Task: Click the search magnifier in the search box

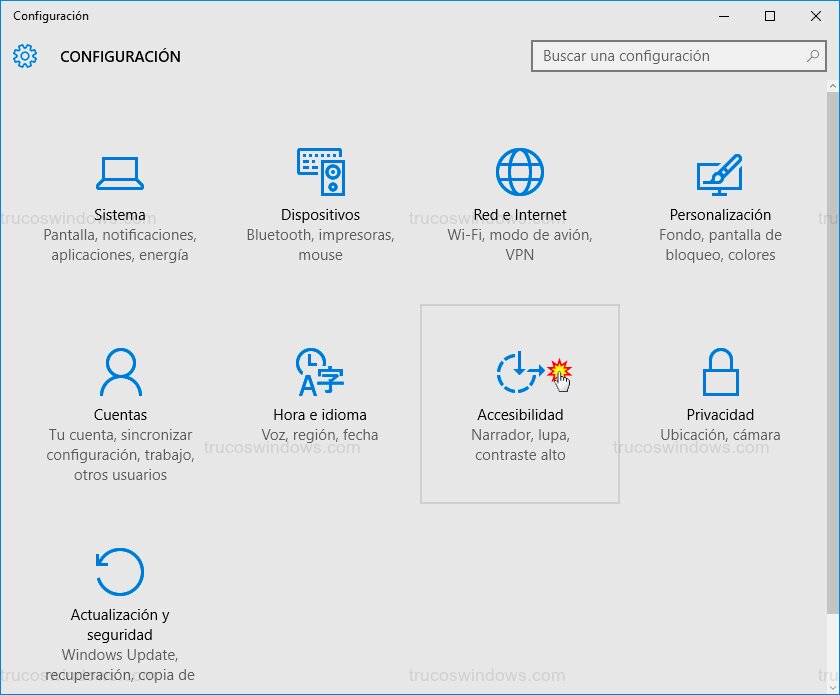Action: click(x=812, y=57)
